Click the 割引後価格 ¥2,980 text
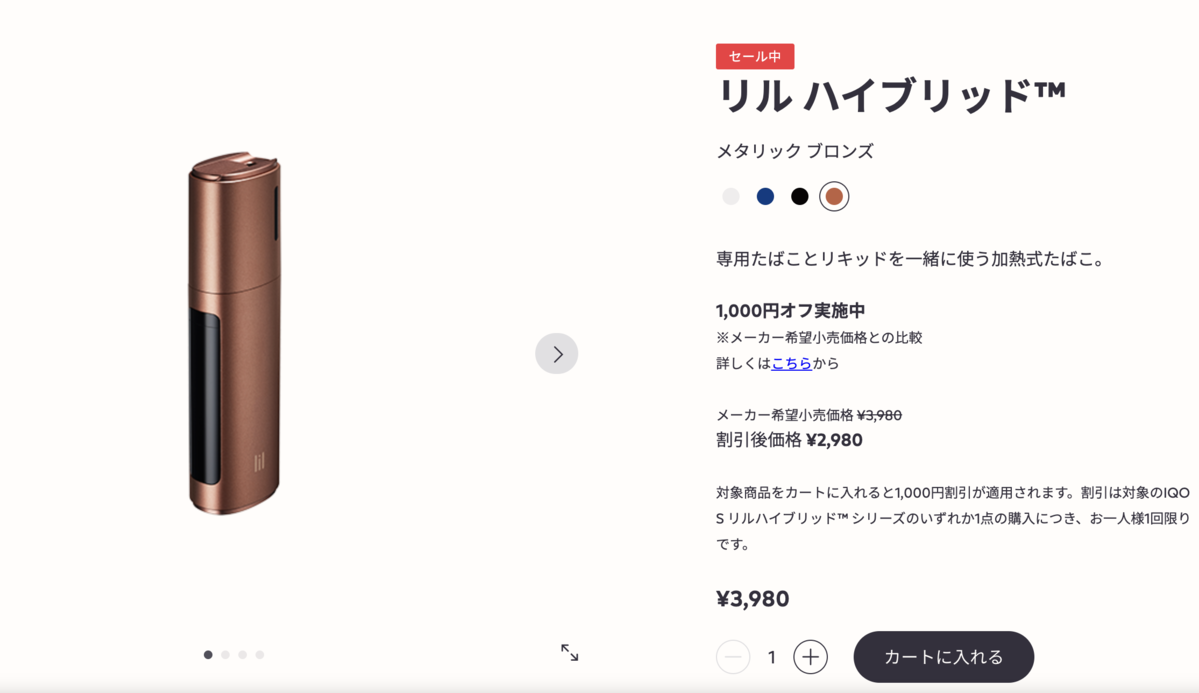 click(x=789, y=440)
